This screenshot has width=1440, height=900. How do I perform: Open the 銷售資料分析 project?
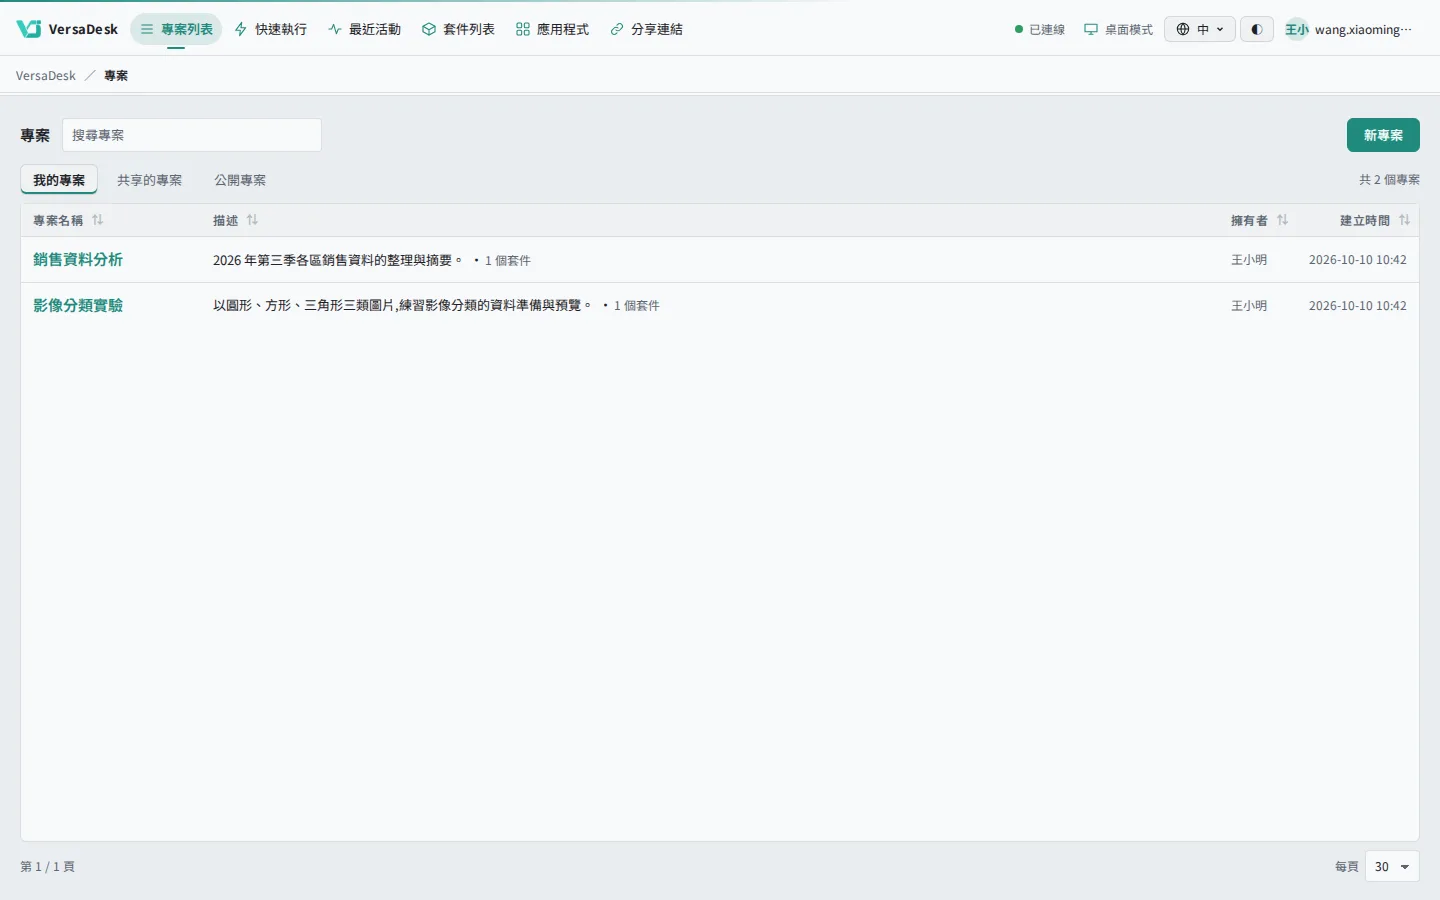[78, 259]
